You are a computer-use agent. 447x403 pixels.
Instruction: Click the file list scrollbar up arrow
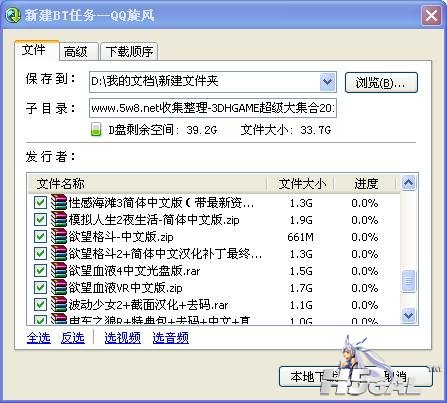[x=409, y=183]
